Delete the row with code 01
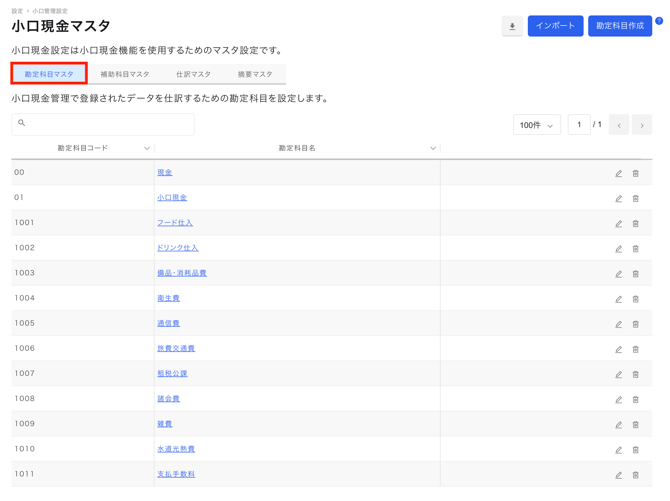 pyautogui.click(x=635, y=199)
